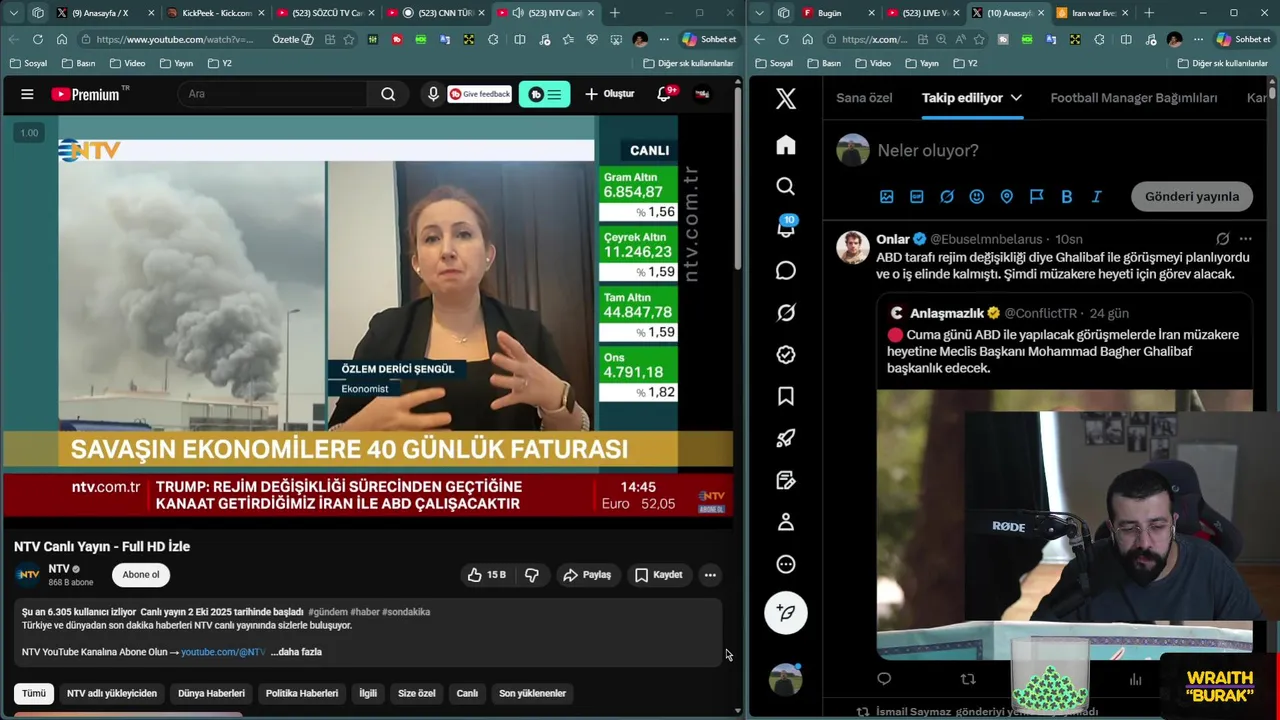Screen dimensions: 1280x720
Task: Retweet the Onlar tweet
Action: pyautogui.click(x=967, y=679)
